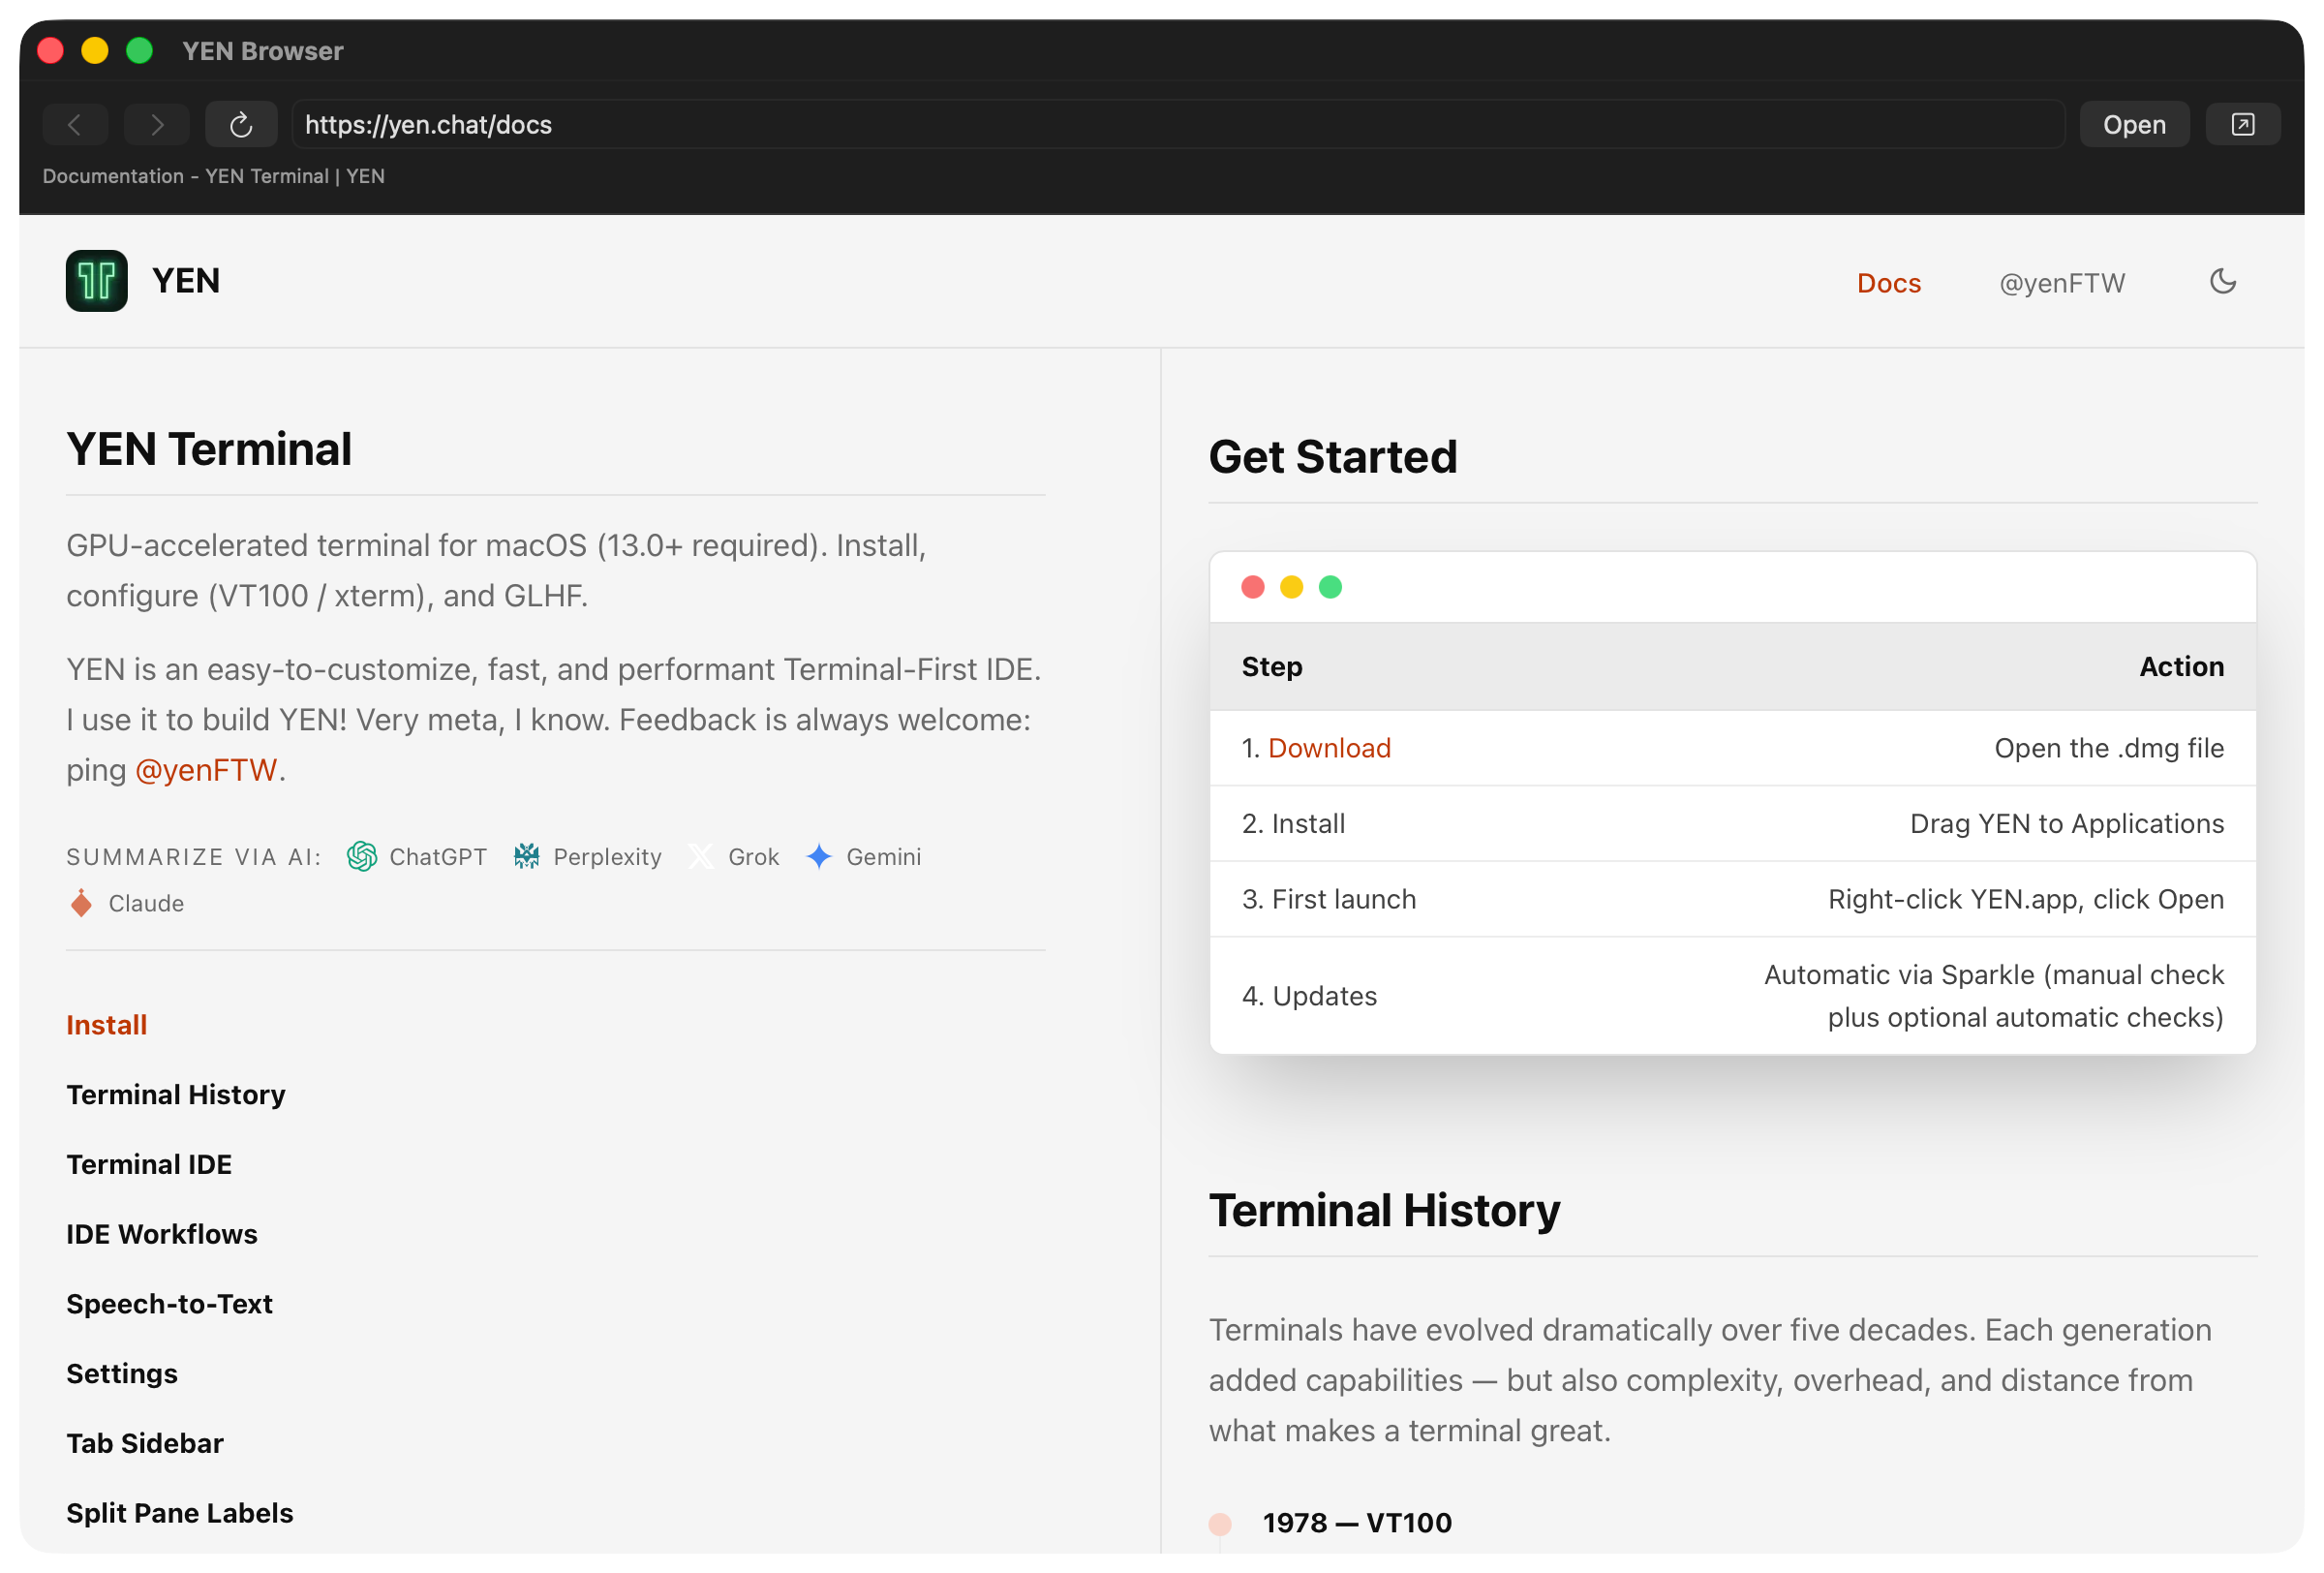Select Speech-to-Text in docs navigation
This screenshot has height=1573, width=2324.
(169, 1304)
